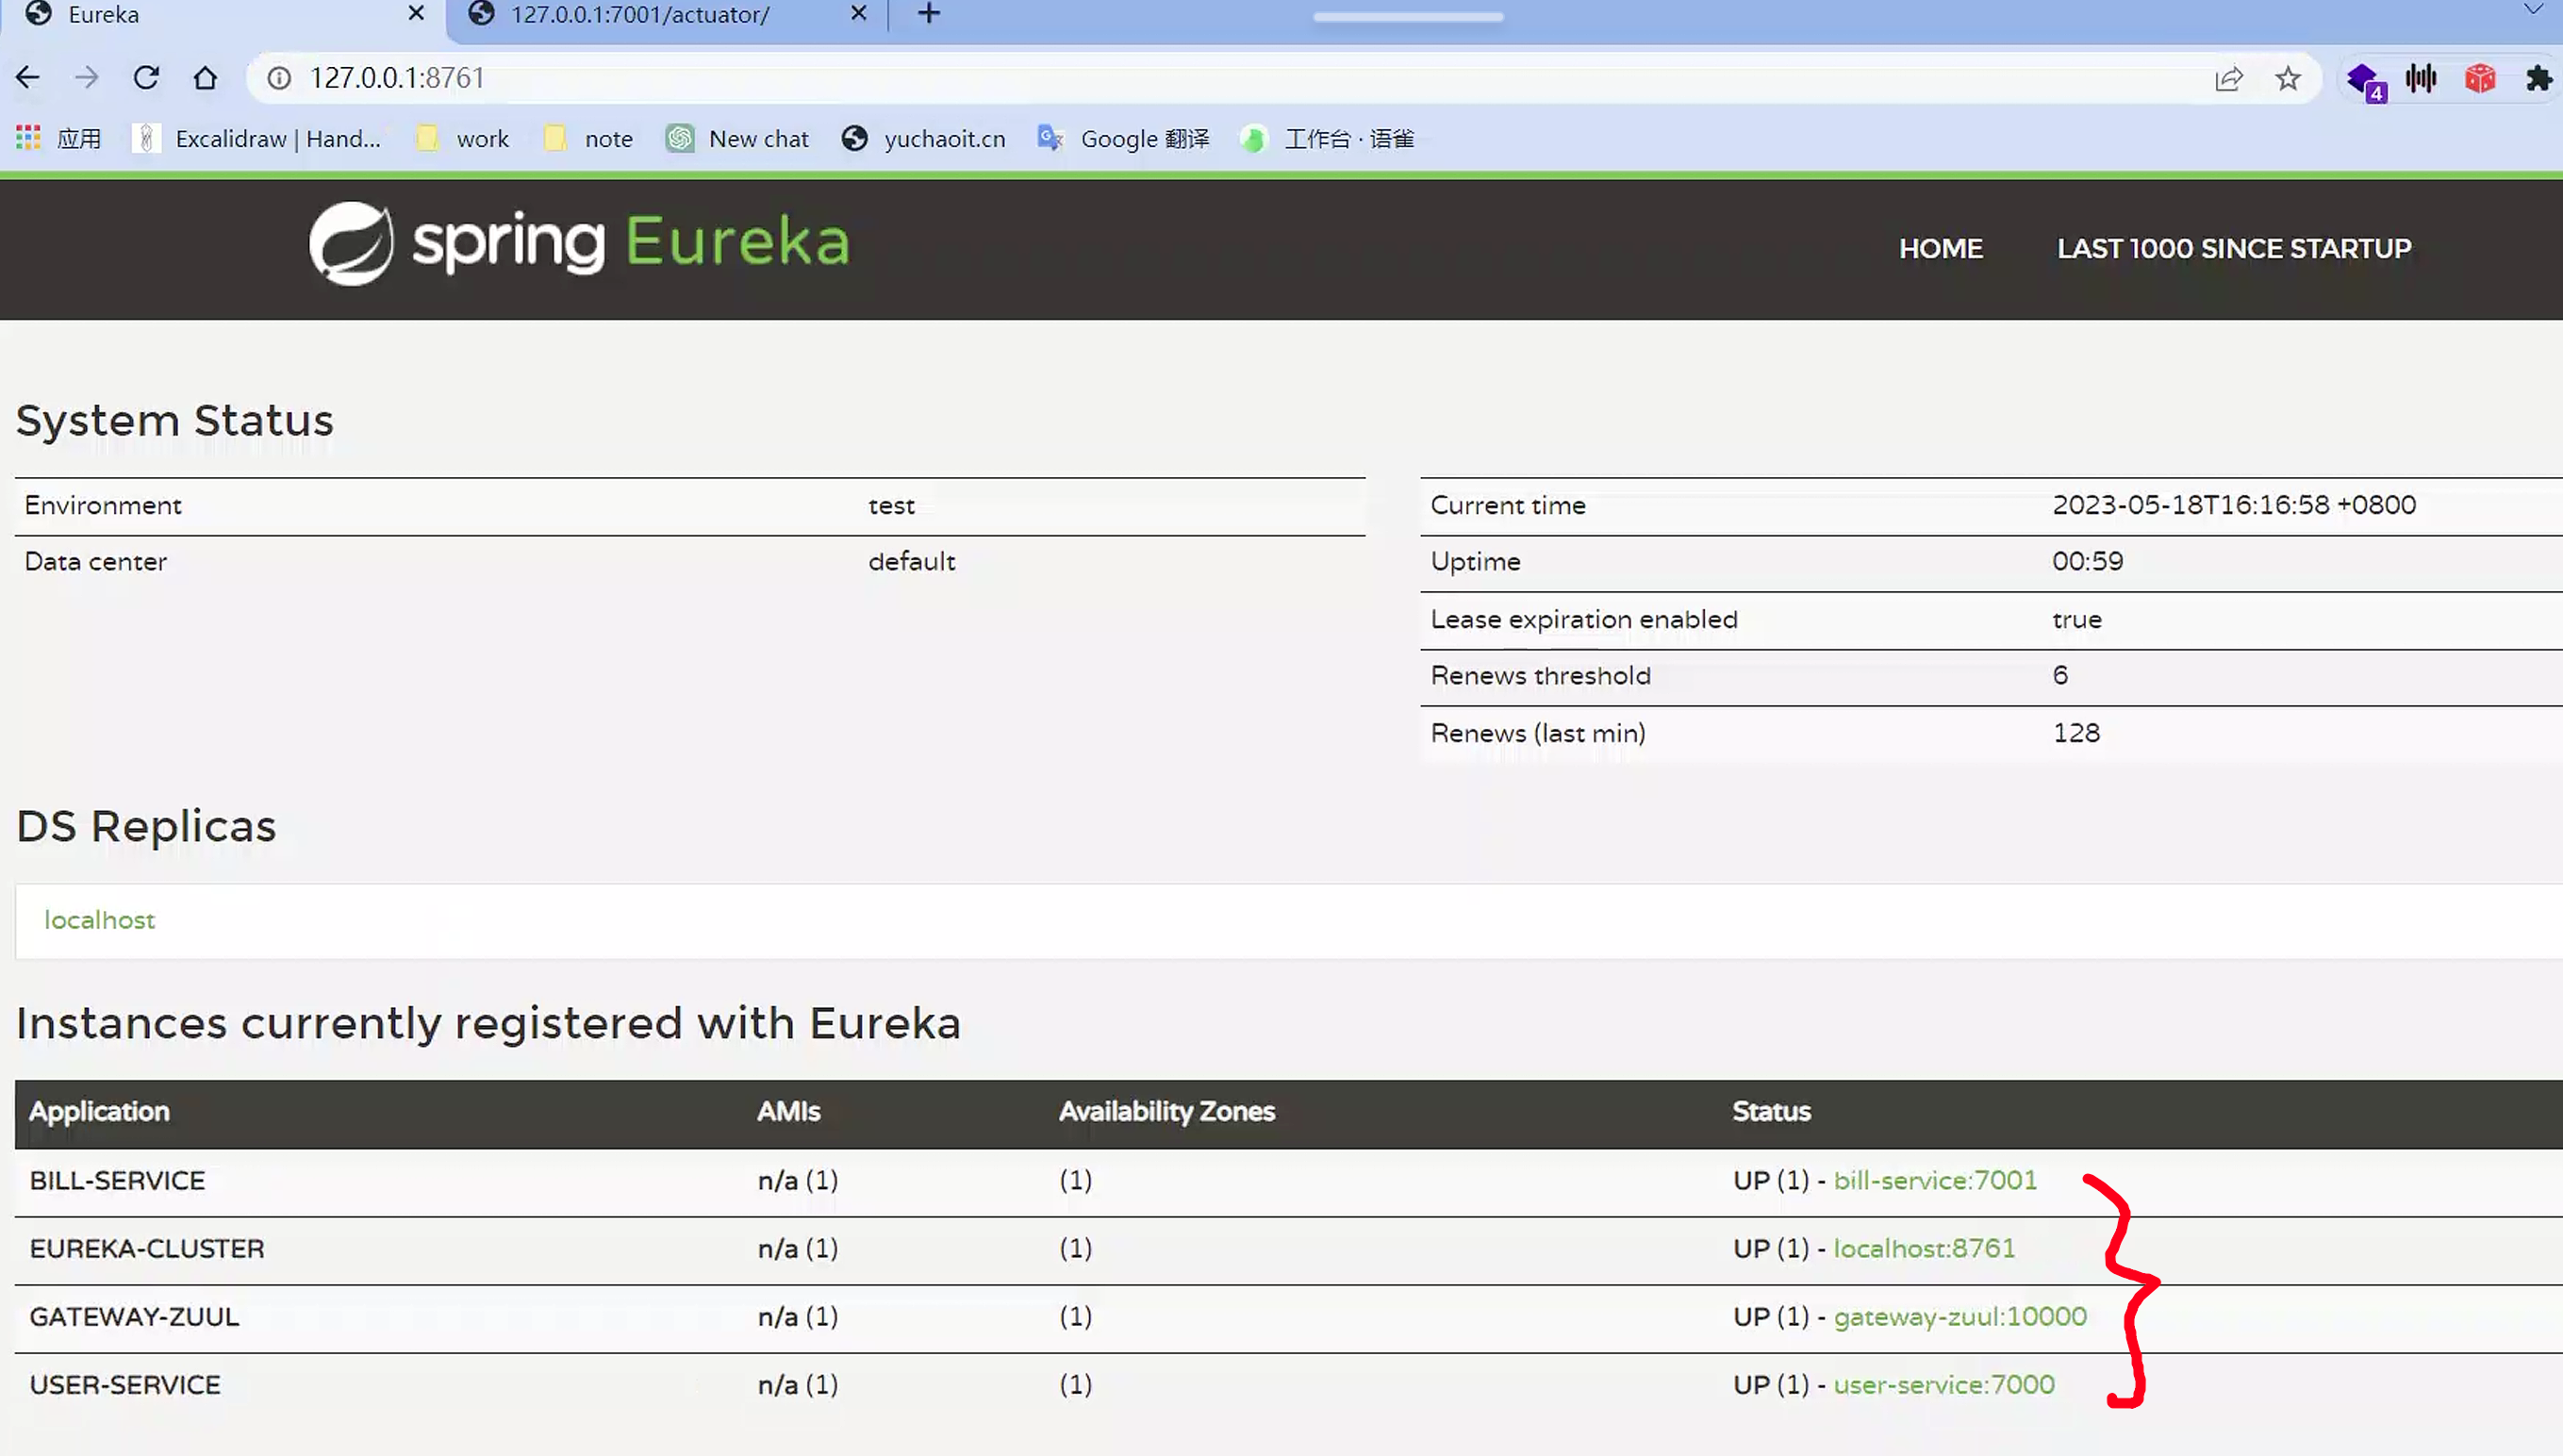
Task: Reload the Eureka page
Action: coord(146,78)
